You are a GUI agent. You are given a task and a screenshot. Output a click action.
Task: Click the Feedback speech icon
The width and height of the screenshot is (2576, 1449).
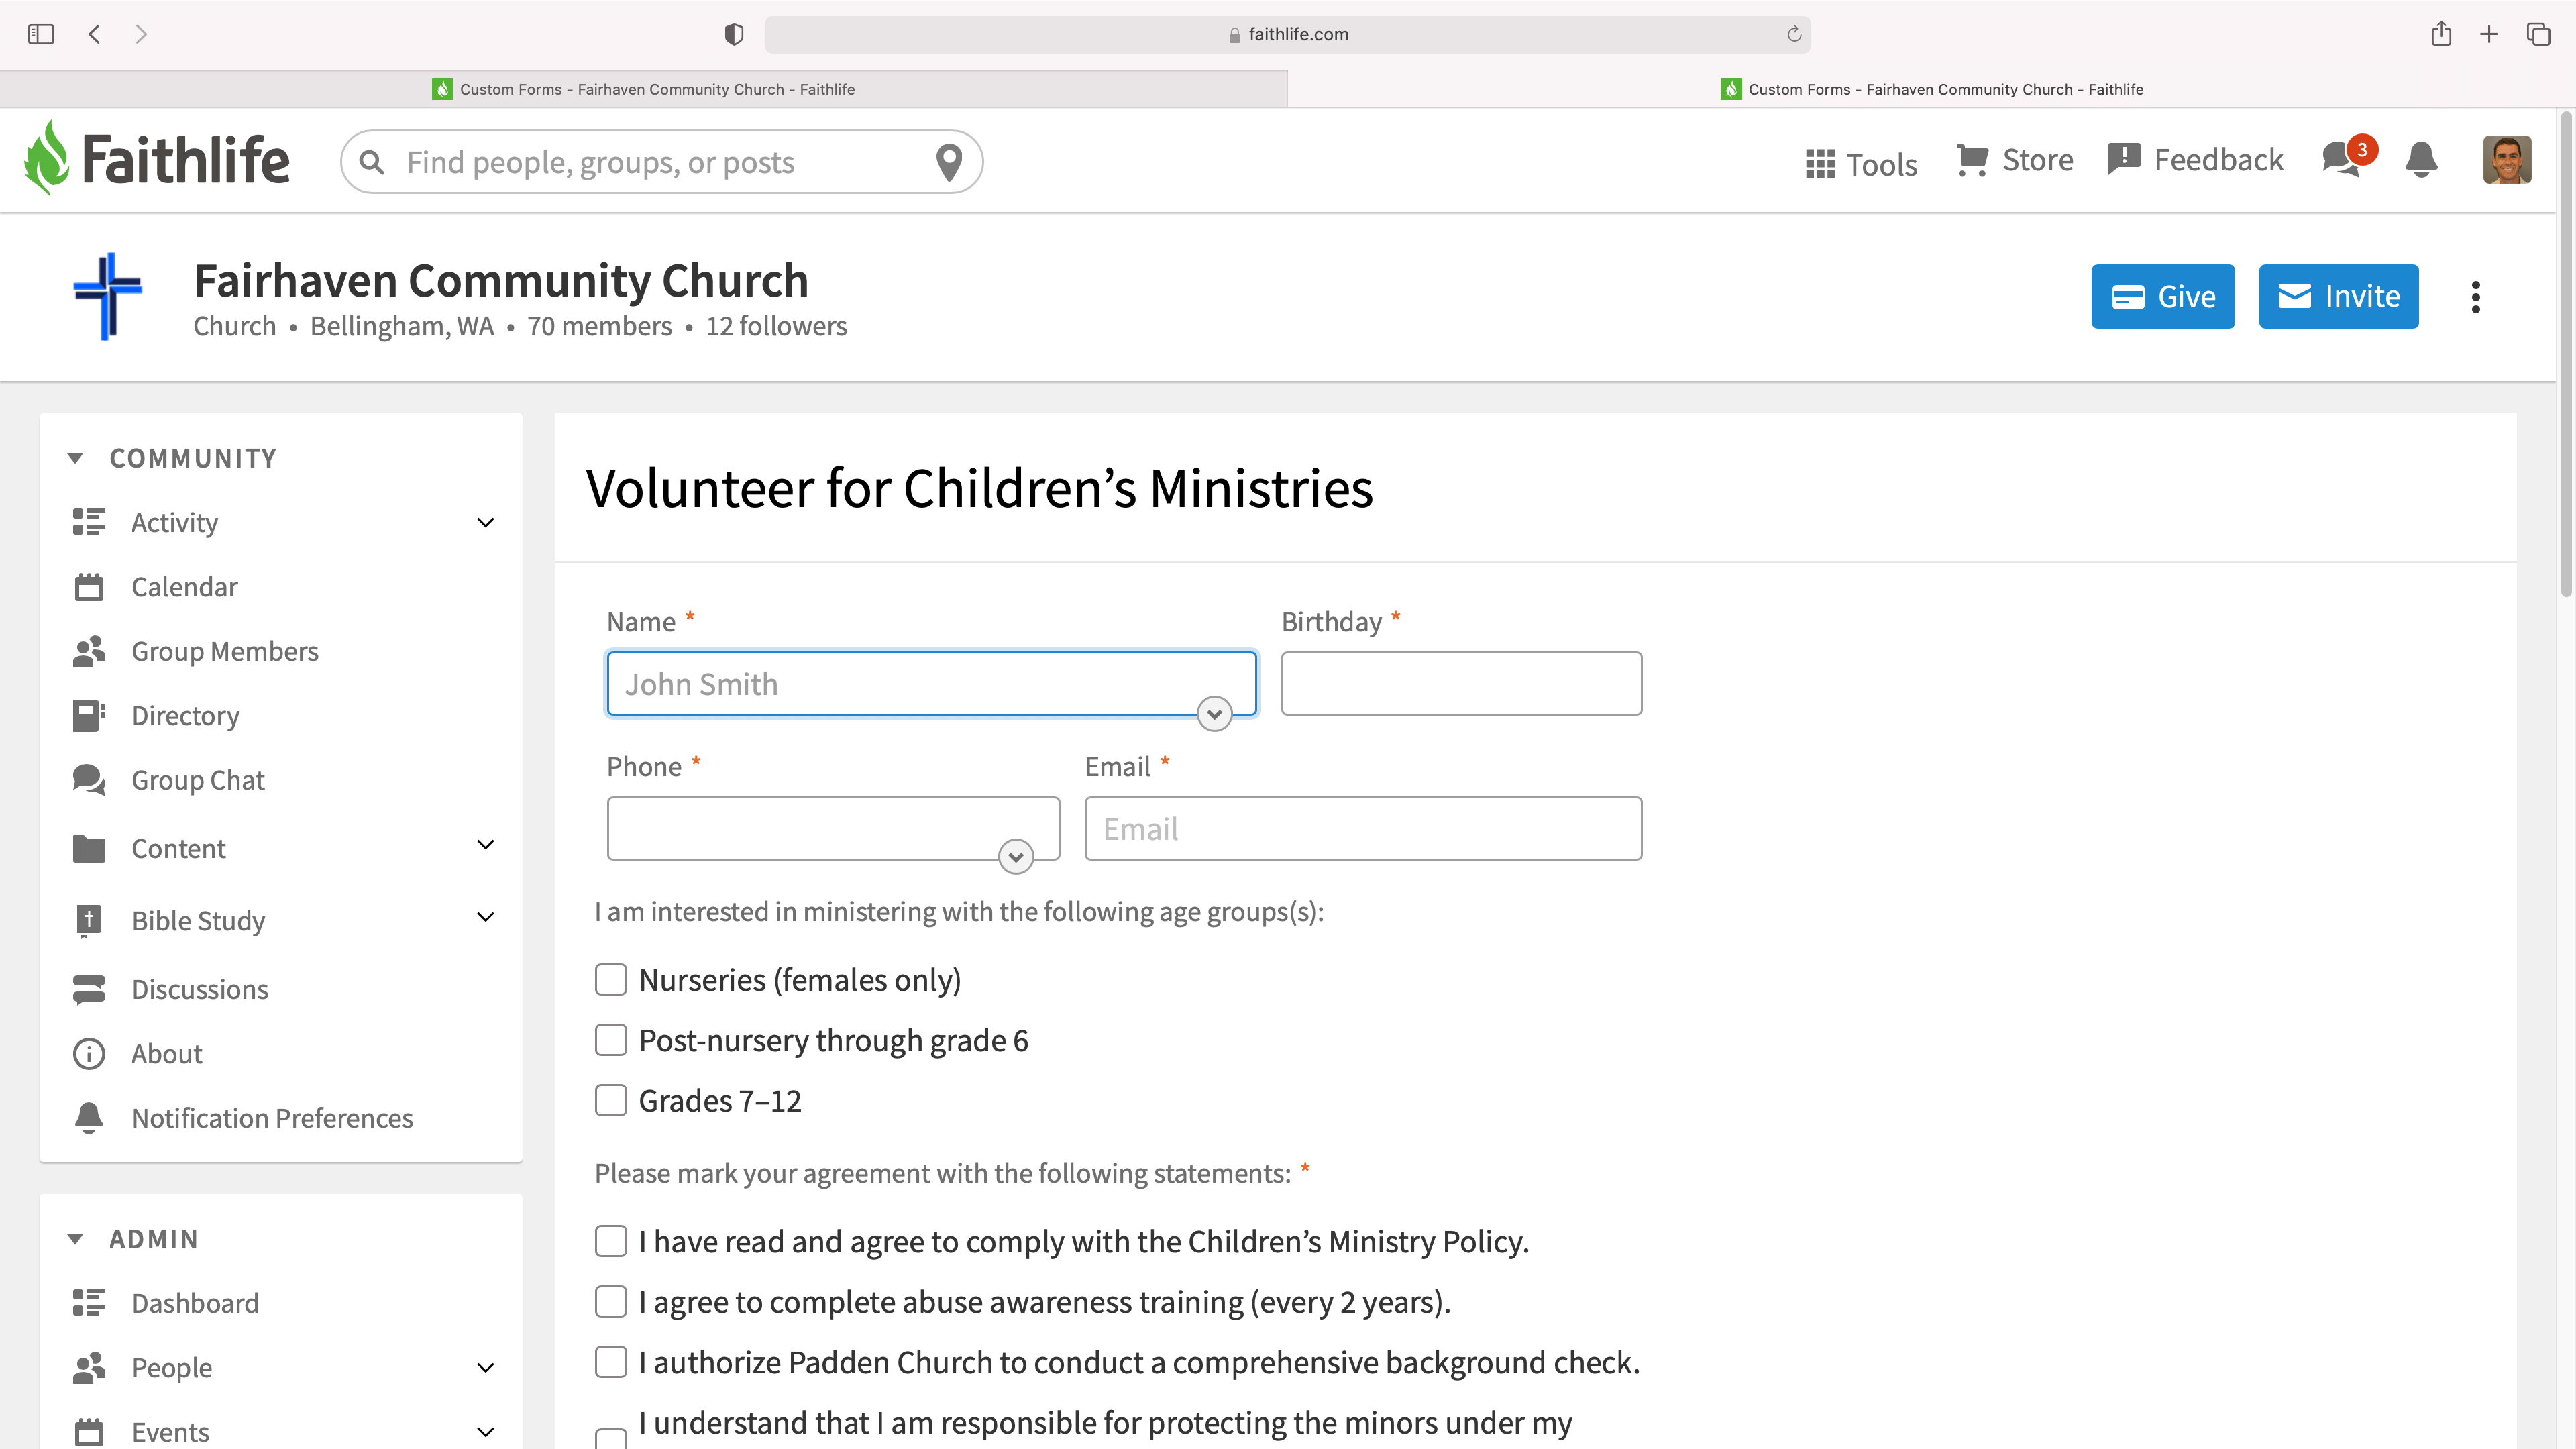click(2124, 159)
